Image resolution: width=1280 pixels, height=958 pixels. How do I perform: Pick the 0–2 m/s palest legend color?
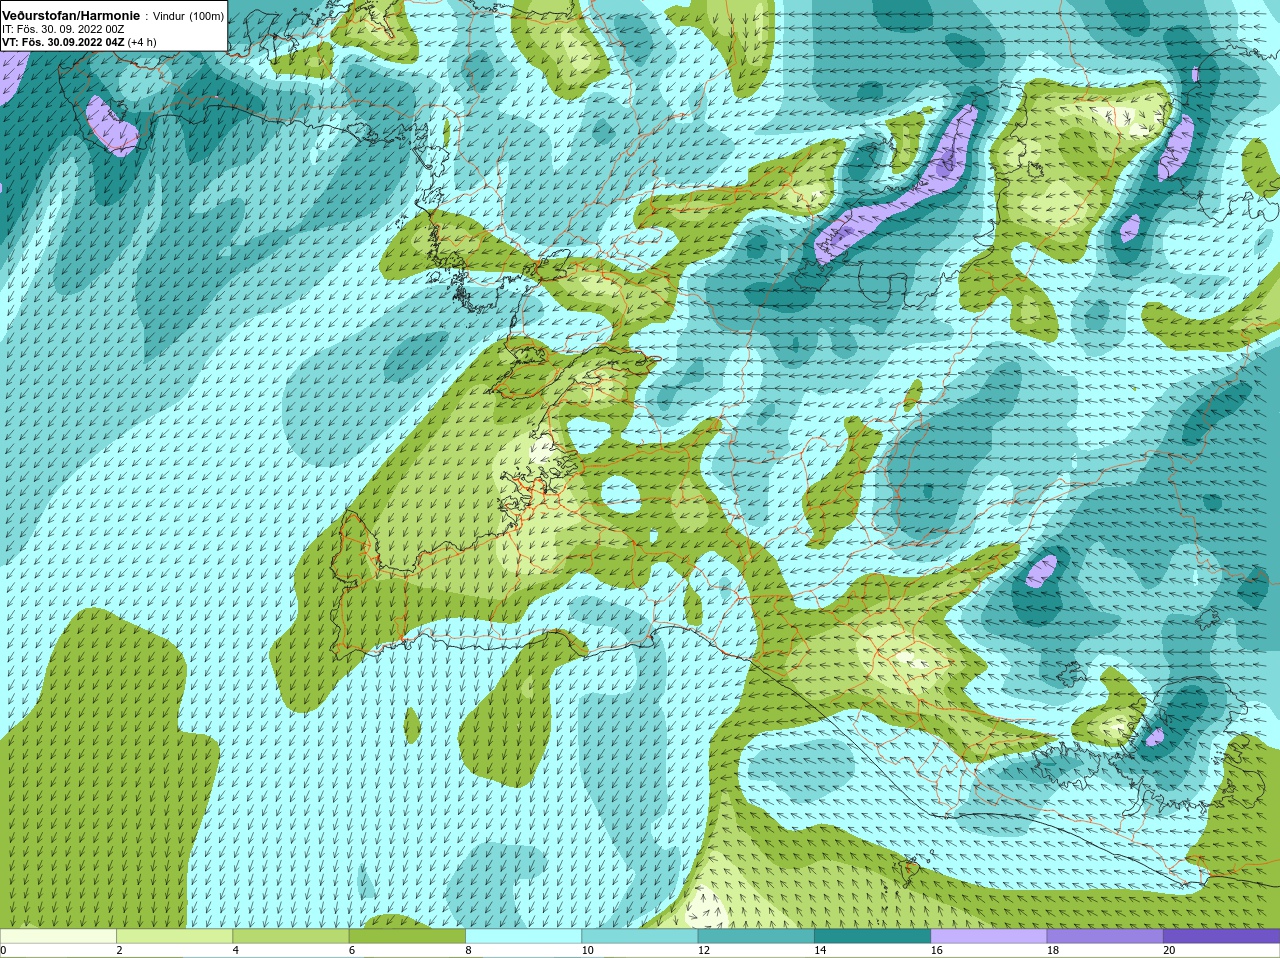click(58, 936)
